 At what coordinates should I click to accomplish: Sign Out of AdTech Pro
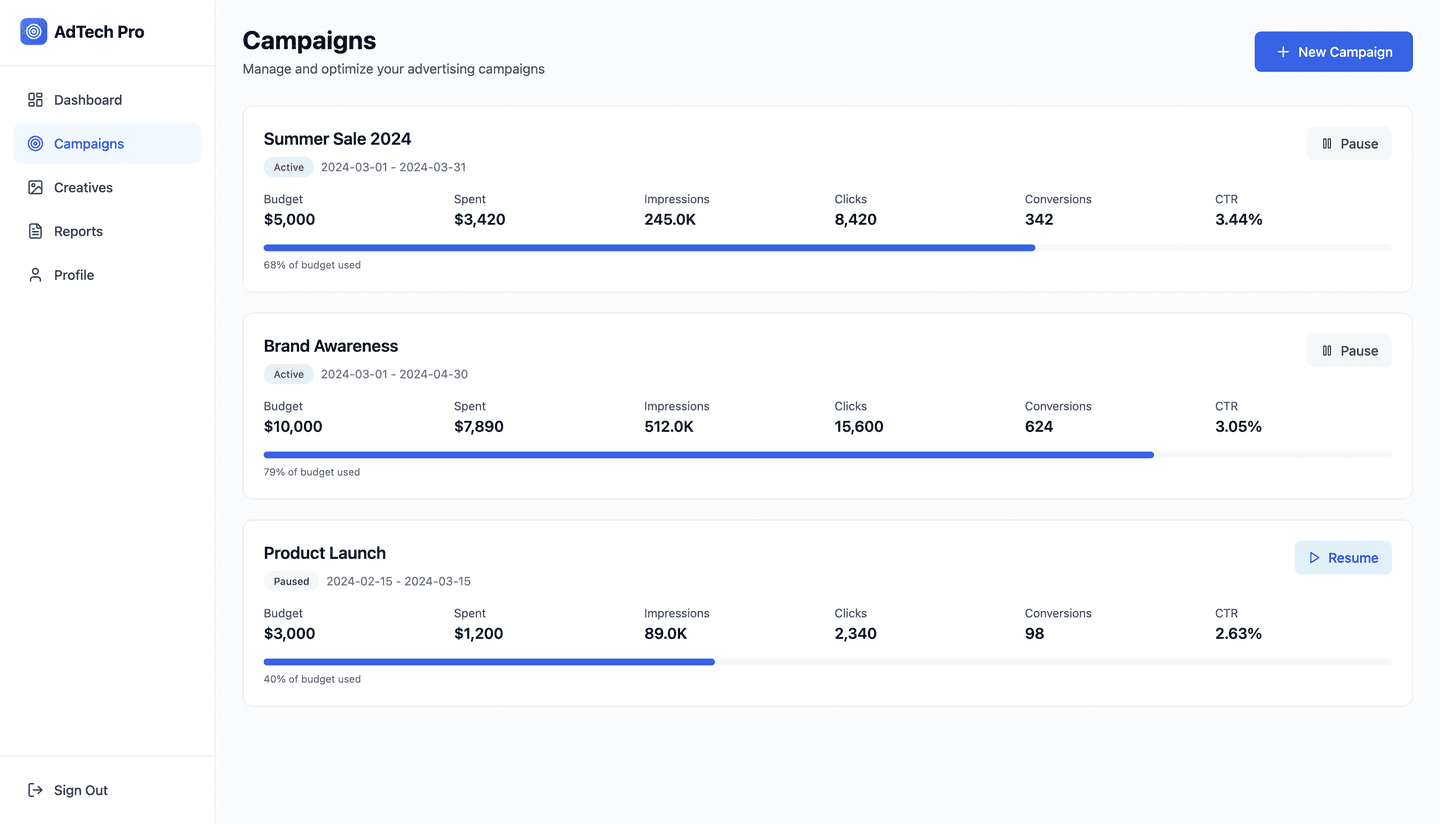[x=80, y=790]
